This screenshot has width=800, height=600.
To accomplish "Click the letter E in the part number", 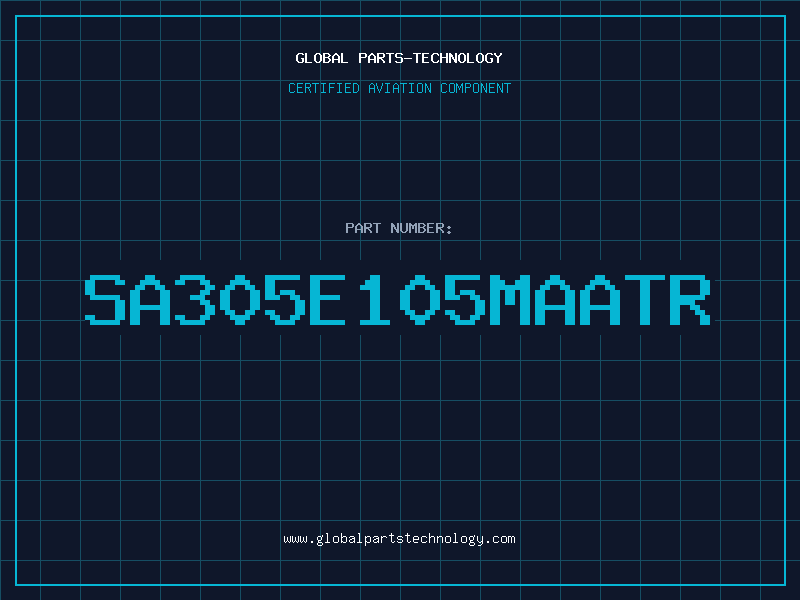I will (x=330, y=299).
